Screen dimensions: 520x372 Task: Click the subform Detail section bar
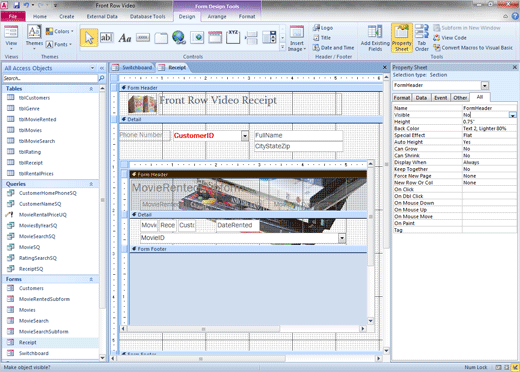pyautogui.click(x=248, y=215)
